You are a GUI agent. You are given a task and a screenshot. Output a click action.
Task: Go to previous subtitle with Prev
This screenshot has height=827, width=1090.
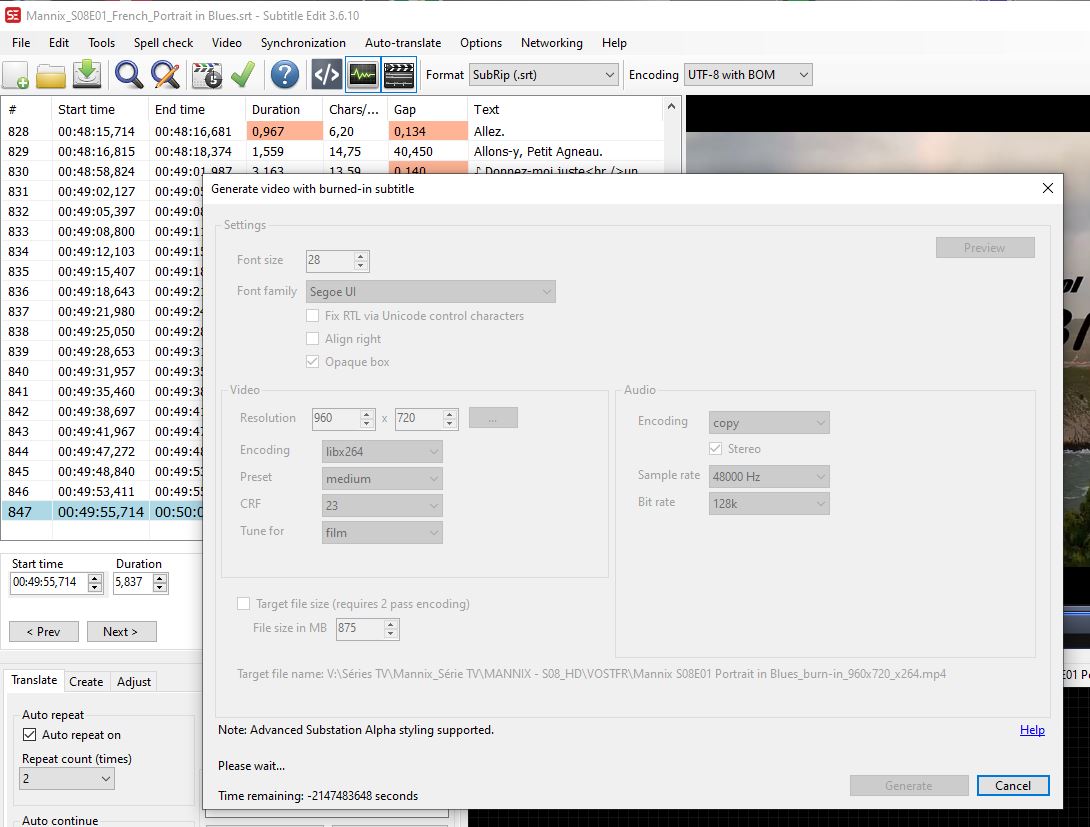[44, 632]
